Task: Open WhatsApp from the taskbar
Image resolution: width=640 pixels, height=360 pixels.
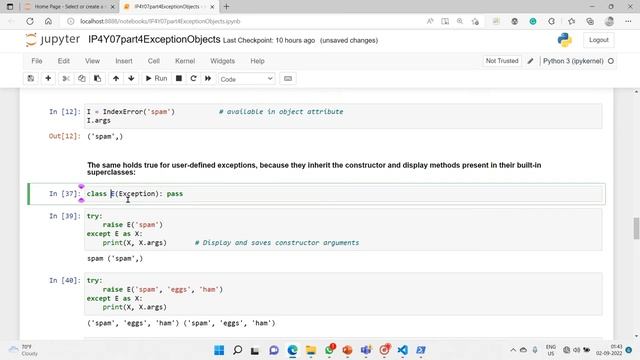Action: click(329, 350)
